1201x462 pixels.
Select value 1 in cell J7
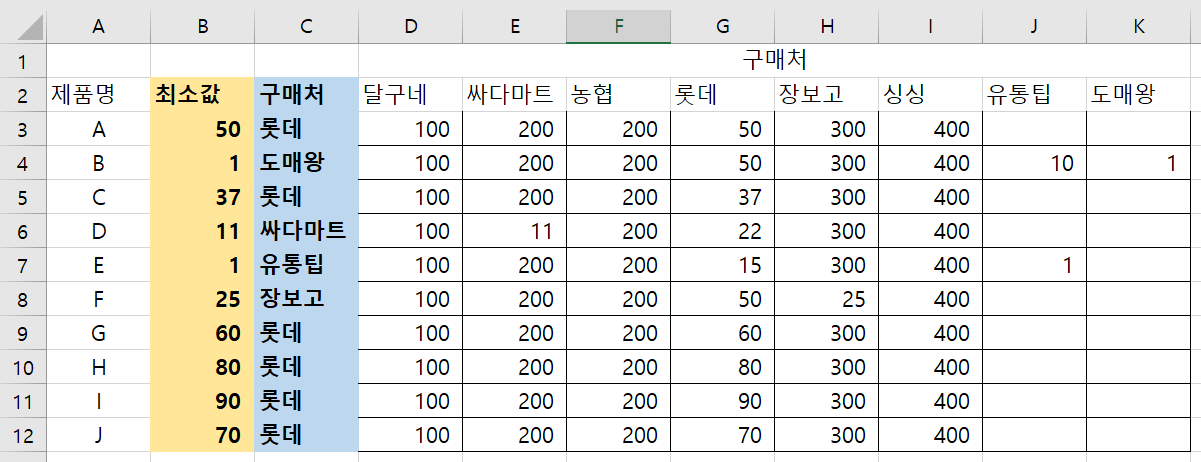tap(1034, 265)
